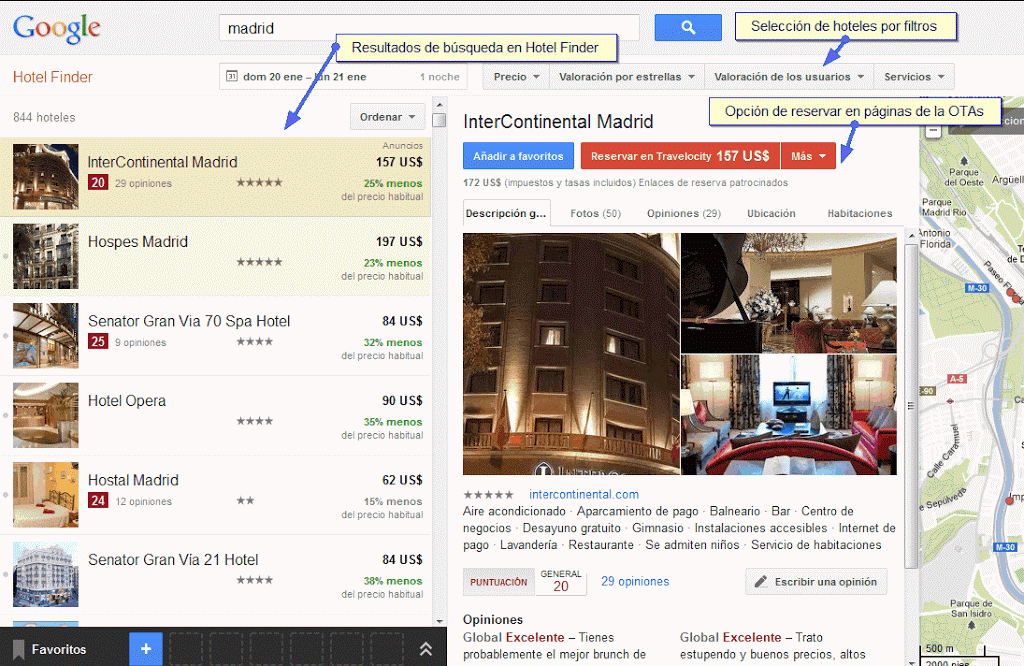Open the Más booking options dropdown
This screenshot has height=666, width=1024.
pyautogui.click(x=808, y=156)
